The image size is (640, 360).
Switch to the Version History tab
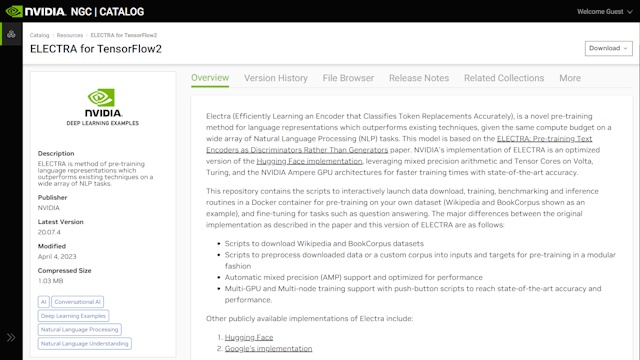[276, 78]
